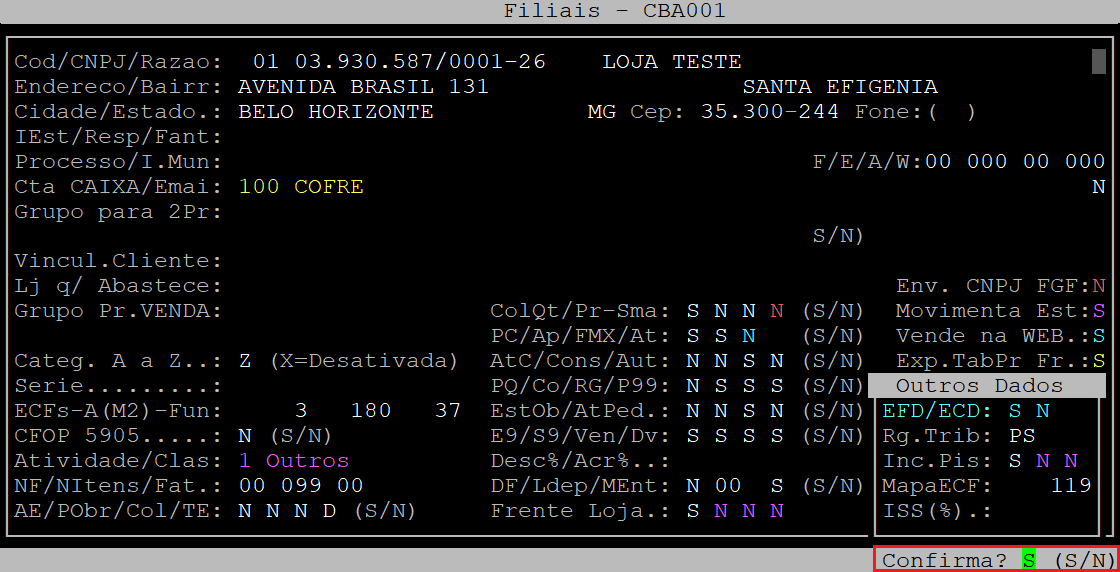Click the LOJA TESTE company name field

point(671,62)
